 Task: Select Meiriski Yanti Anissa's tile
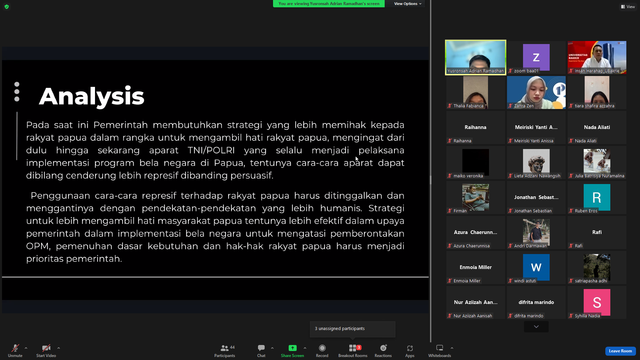pyautogui.click(x=536, y=127)
